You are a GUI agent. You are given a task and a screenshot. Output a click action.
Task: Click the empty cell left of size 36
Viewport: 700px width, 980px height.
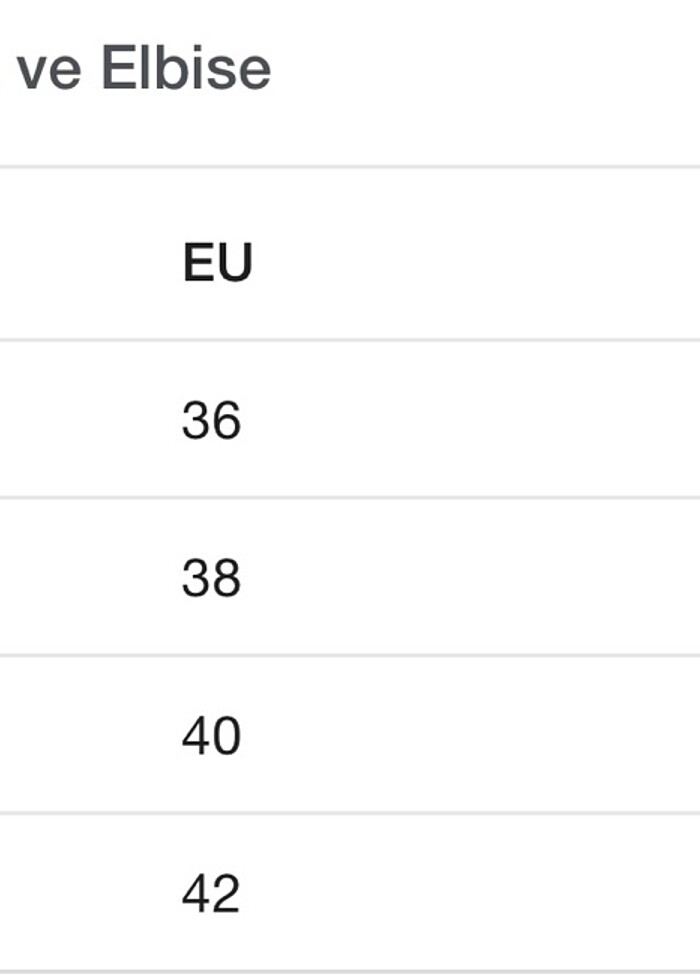click(70, 420)
